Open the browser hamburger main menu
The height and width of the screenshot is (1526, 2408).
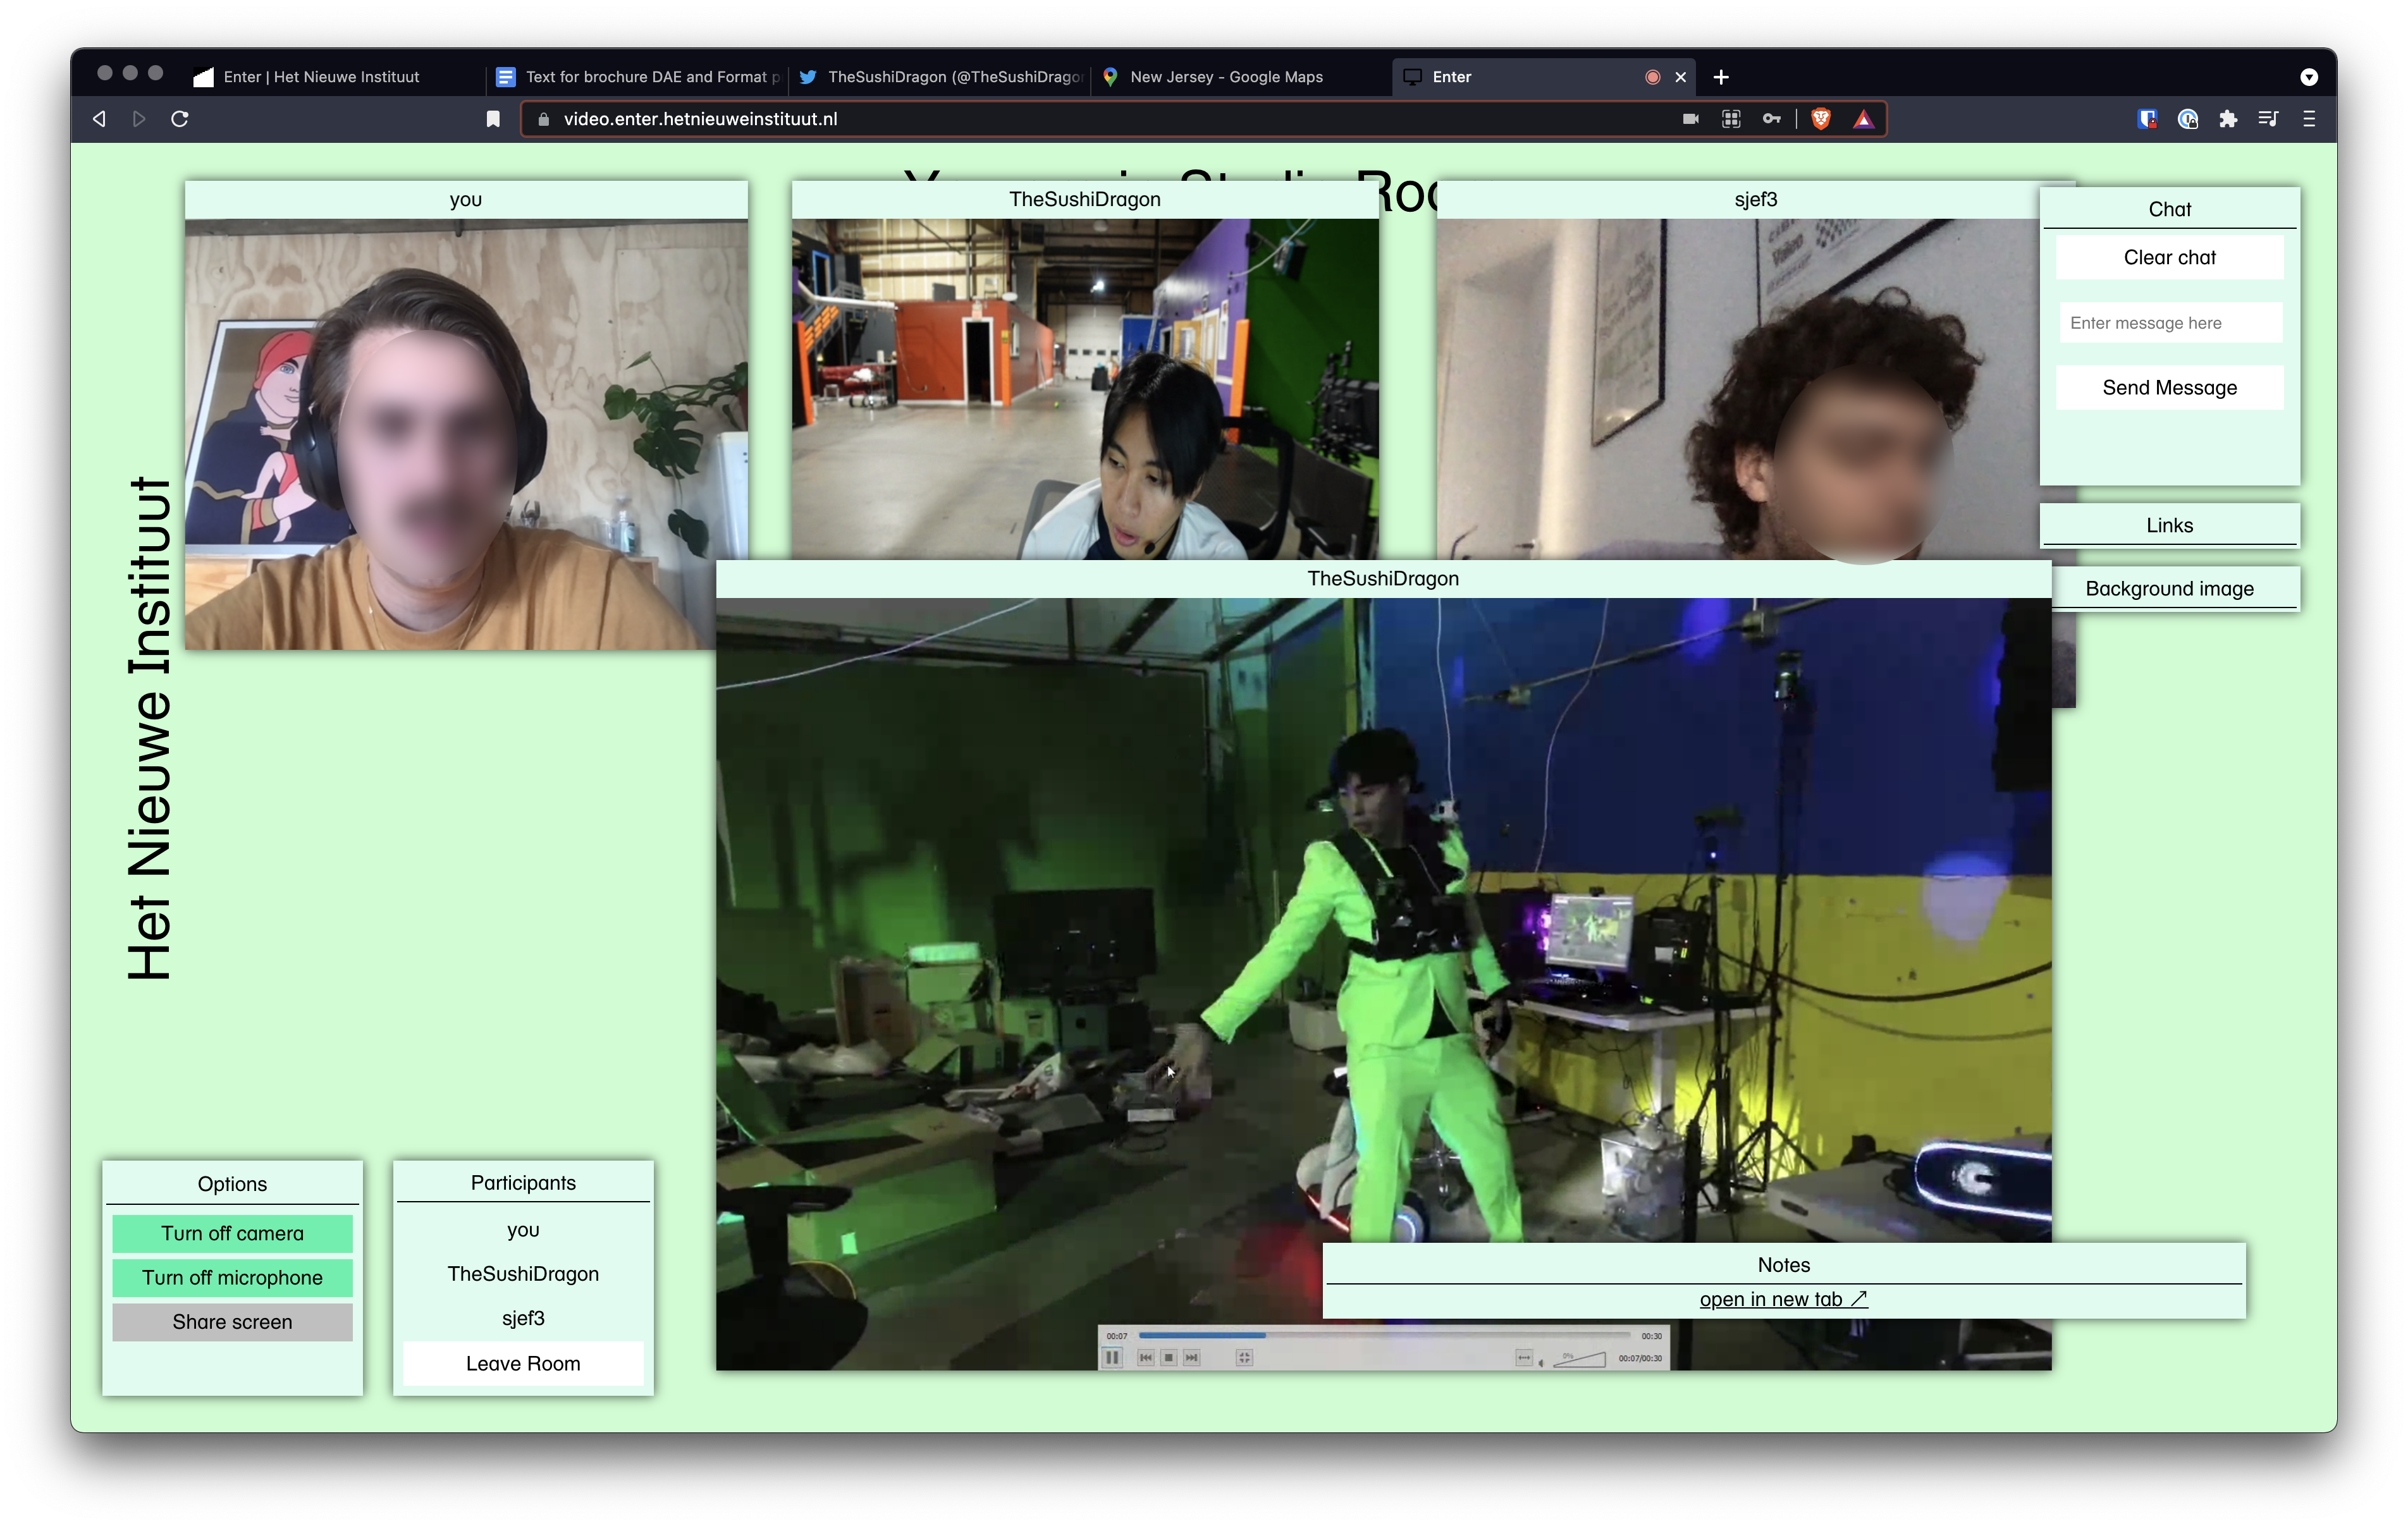[x=2309, y=119]
